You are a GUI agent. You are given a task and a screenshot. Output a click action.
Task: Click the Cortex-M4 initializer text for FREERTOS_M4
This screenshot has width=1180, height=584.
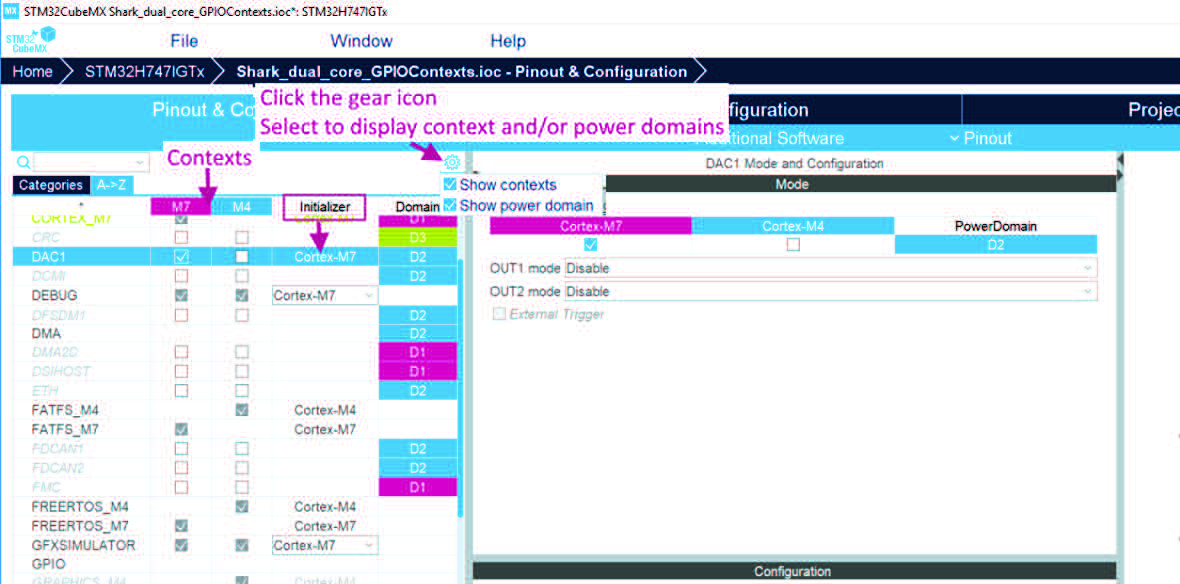(x=324, y=506)
